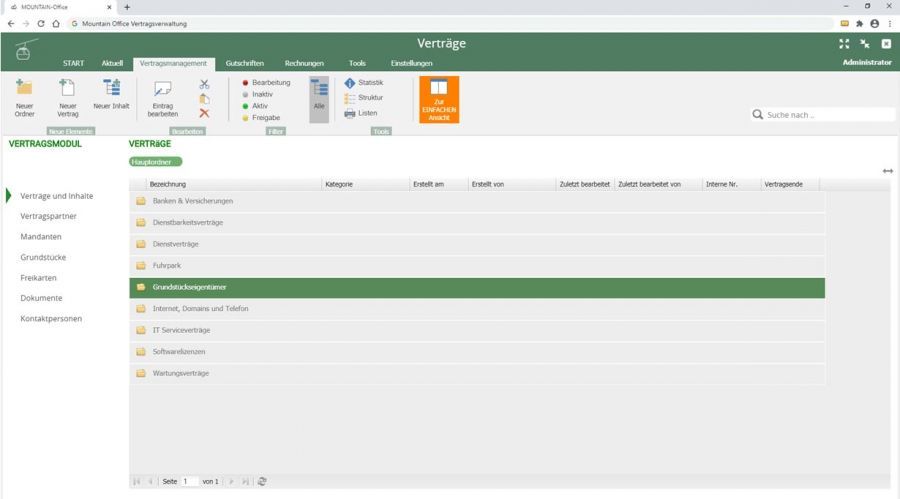Click the Neuer Ordner icon
Screen dimensions: 900x499
point(25,89)
